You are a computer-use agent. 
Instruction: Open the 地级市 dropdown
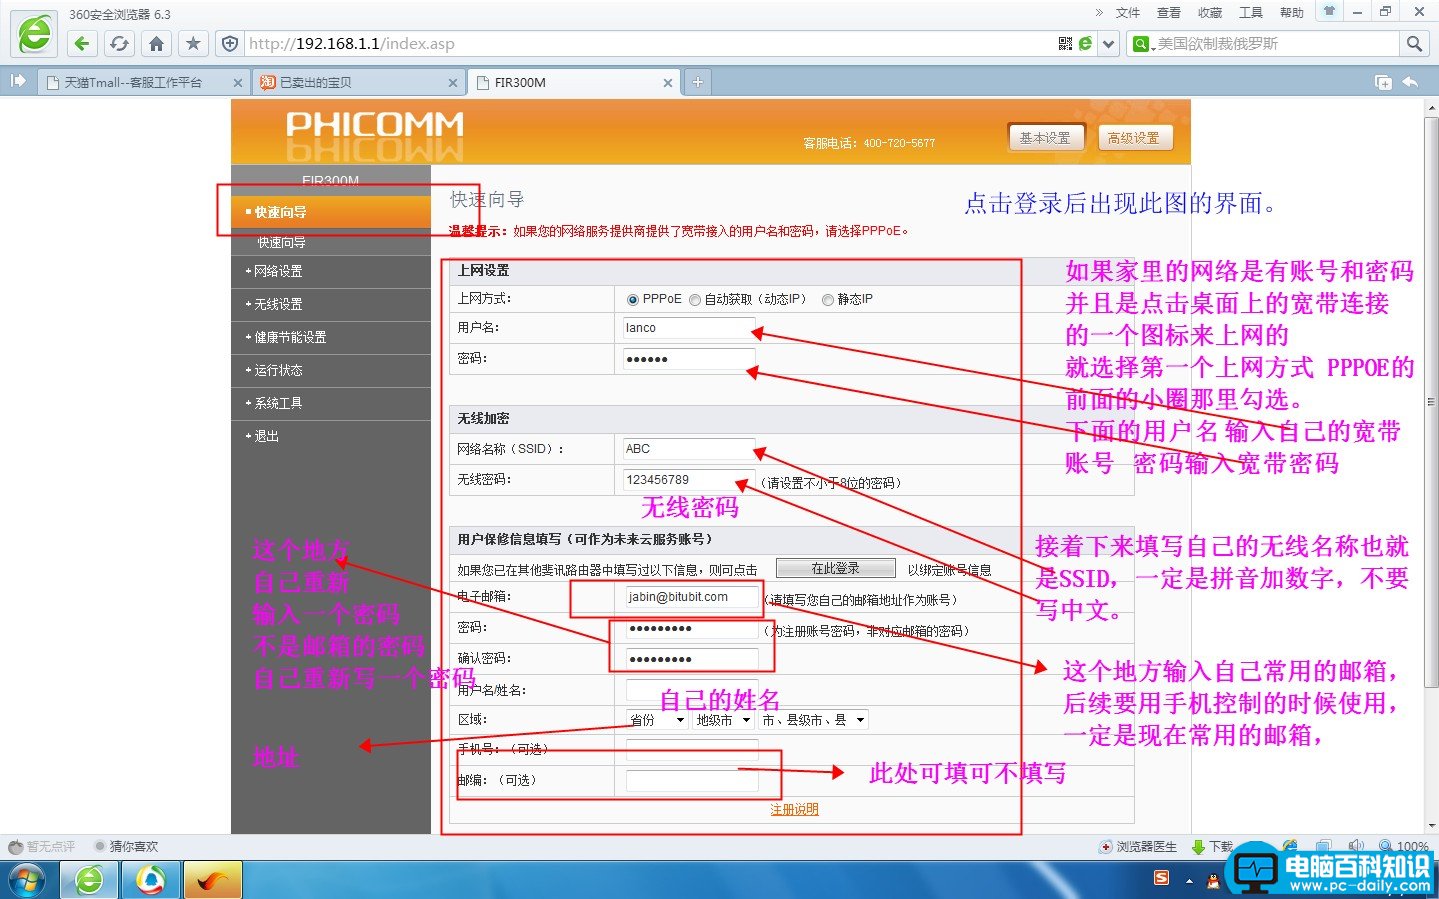click(x=723, y=720)
